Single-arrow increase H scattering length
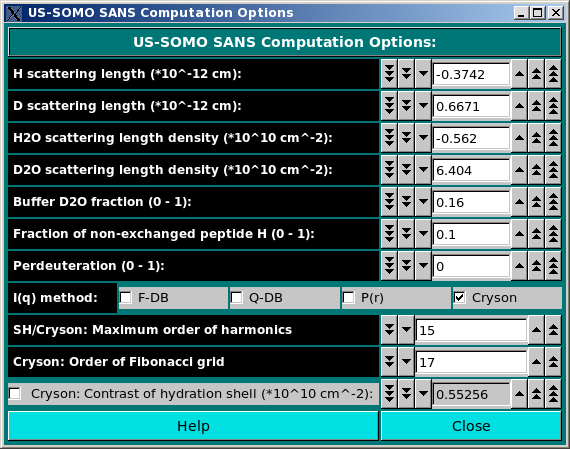 (519, 74)
